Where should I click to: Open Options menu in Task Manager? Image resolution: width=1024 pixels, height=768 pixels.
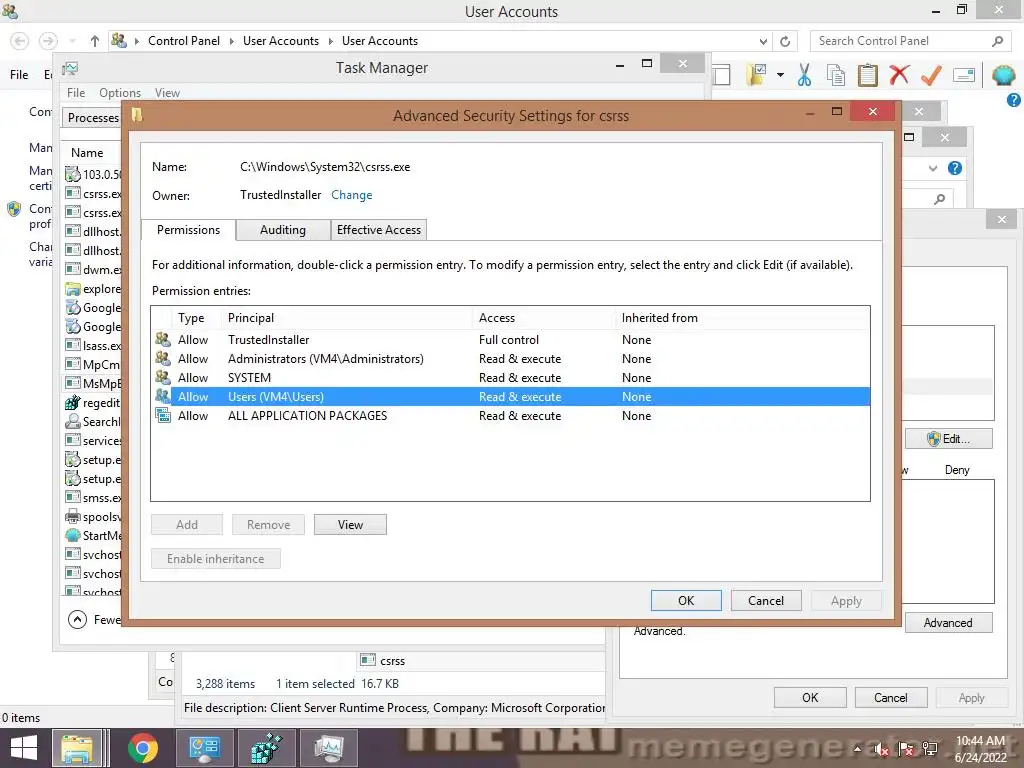[120, 93]
